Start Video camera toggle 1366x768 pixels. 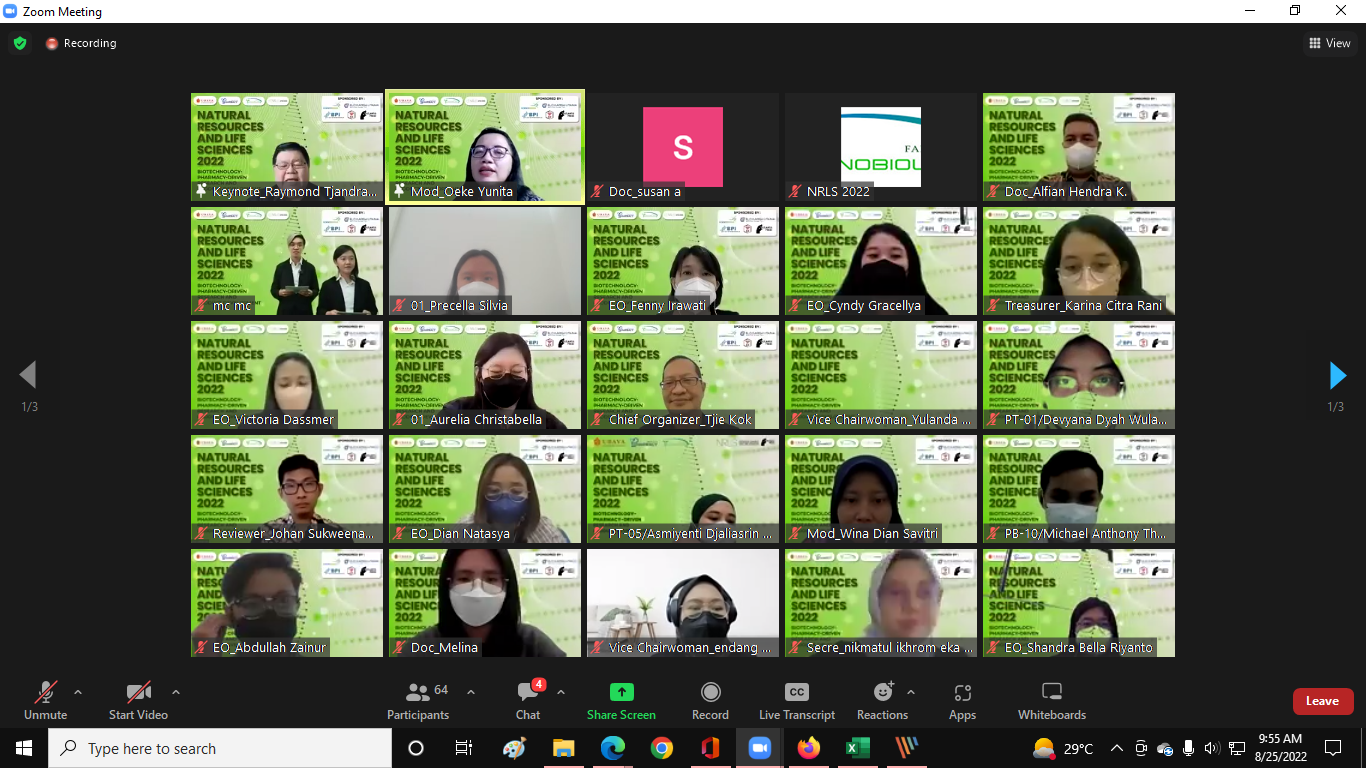(138, 693)
